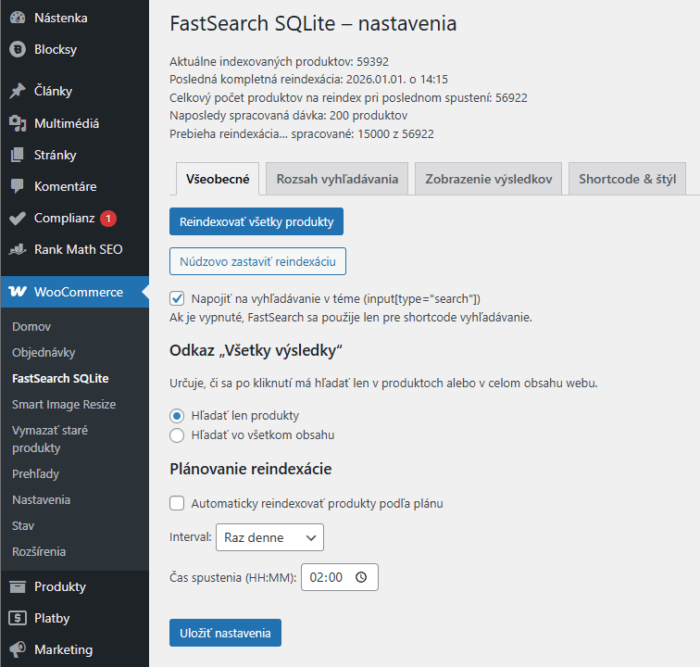The height and width of the screenshot is (667, 700).
Task: Open Komentáre in the sidebar
Action: [x=65, y=186]
